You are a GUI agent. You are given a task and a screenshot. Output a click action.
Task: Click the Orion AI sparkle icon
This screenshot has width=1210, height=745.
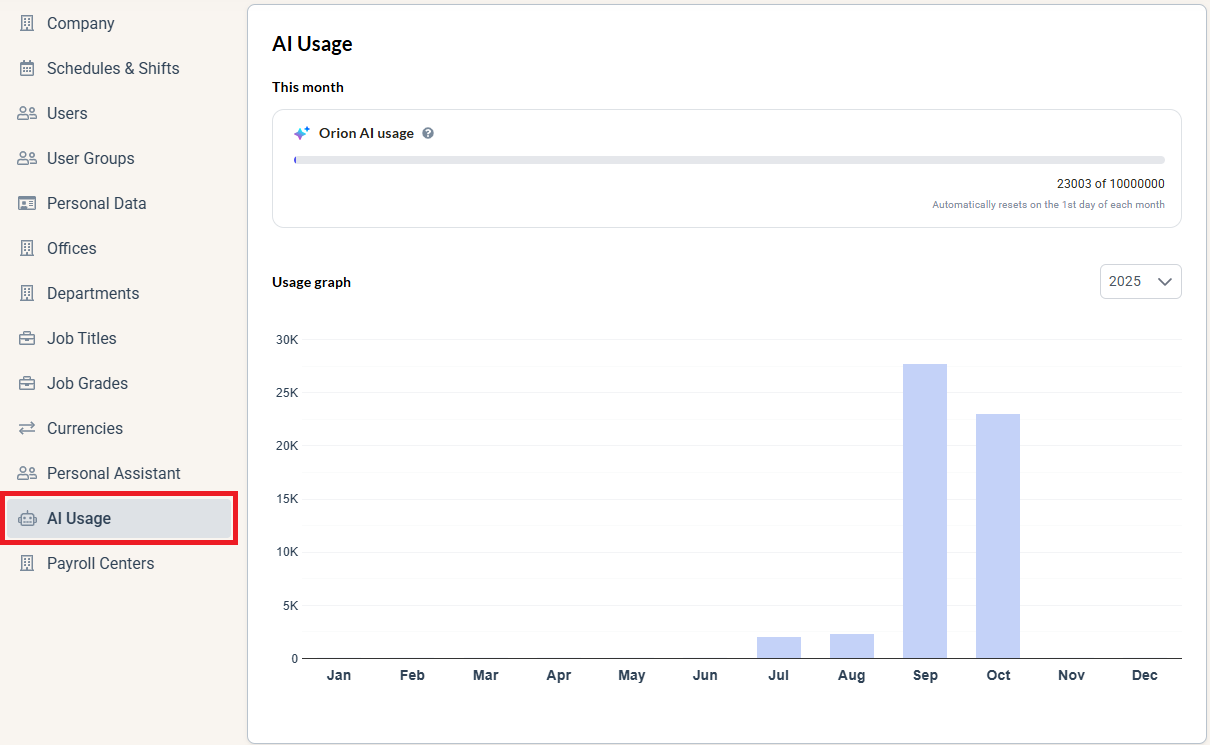[x=301, y=133]
